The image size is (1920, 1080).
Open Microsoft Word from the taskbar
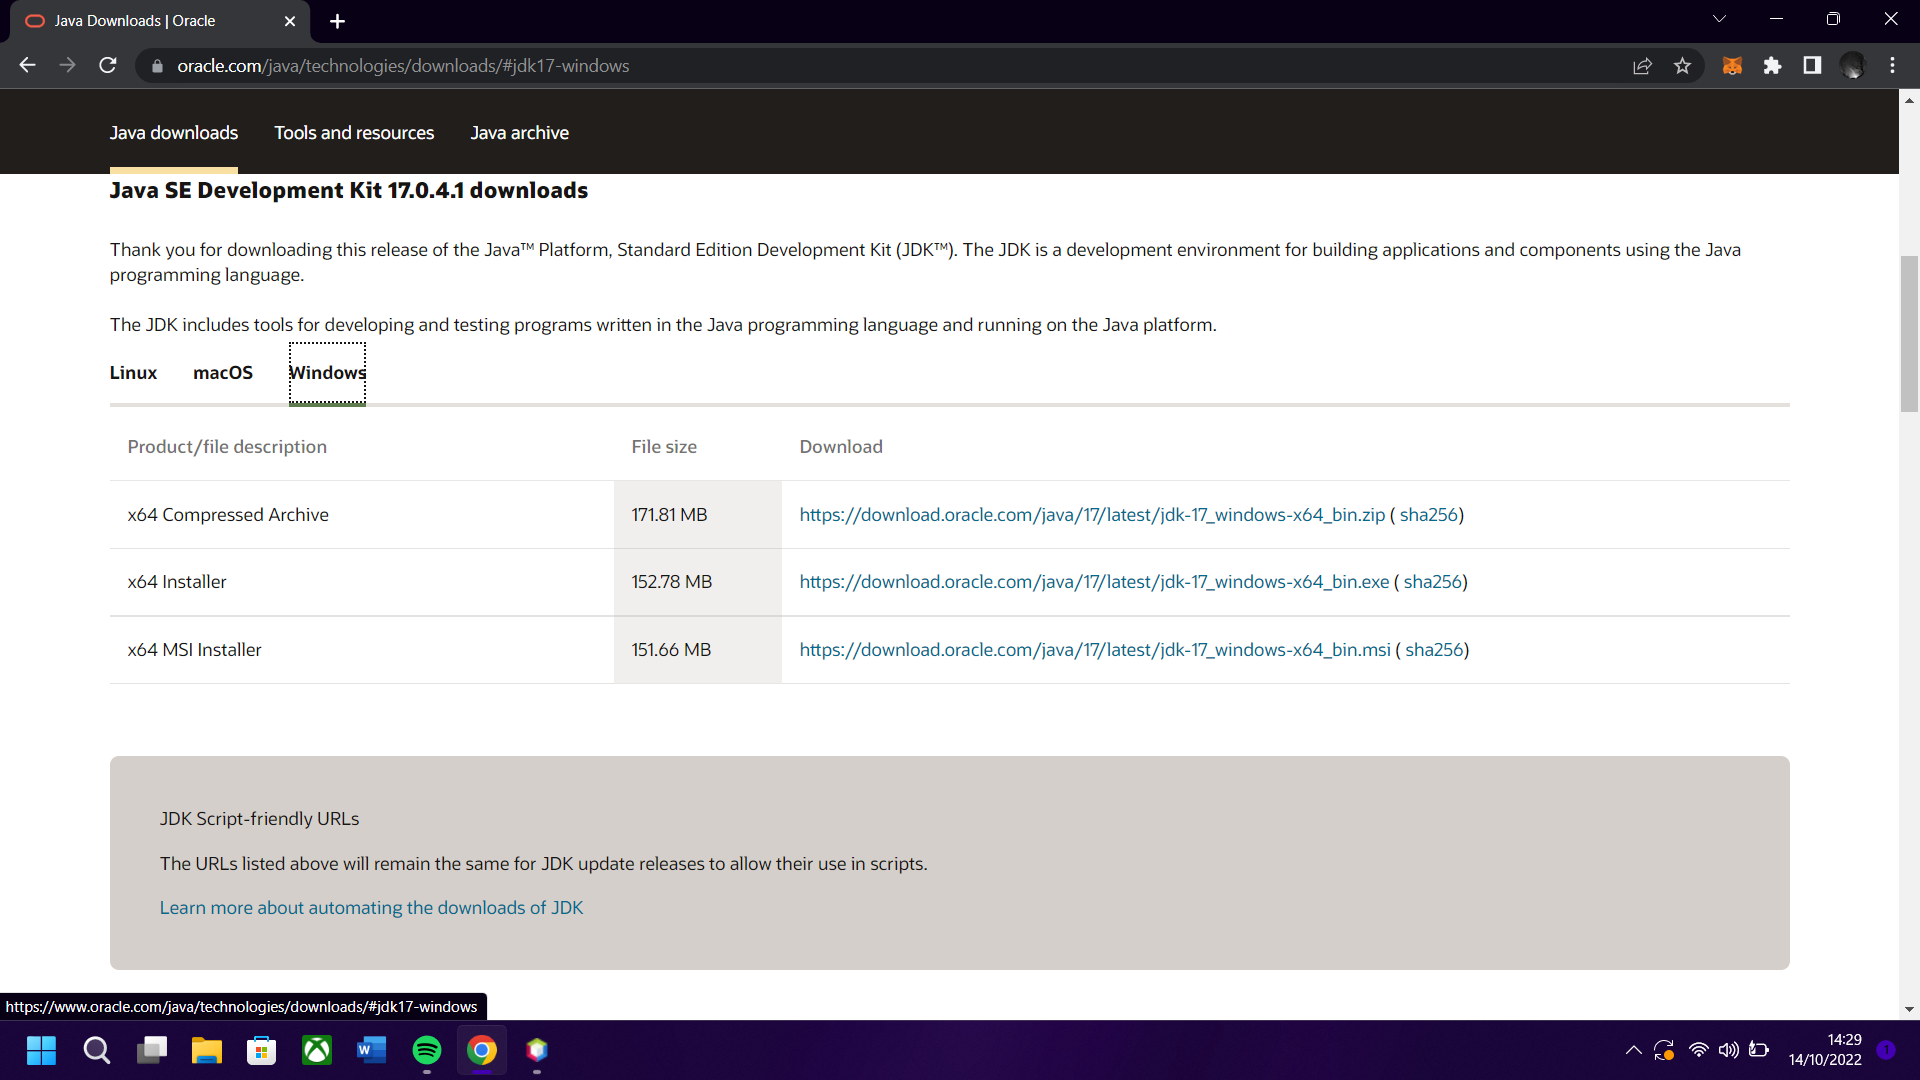pyautogui.click(x=371, y=1050)
